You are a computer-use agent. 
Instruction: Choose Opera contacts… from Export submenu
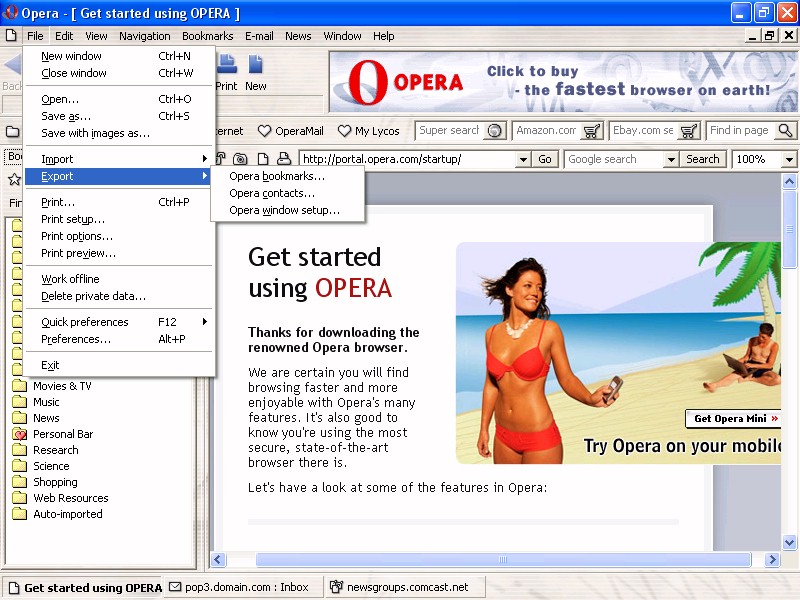tap(288, 193)
